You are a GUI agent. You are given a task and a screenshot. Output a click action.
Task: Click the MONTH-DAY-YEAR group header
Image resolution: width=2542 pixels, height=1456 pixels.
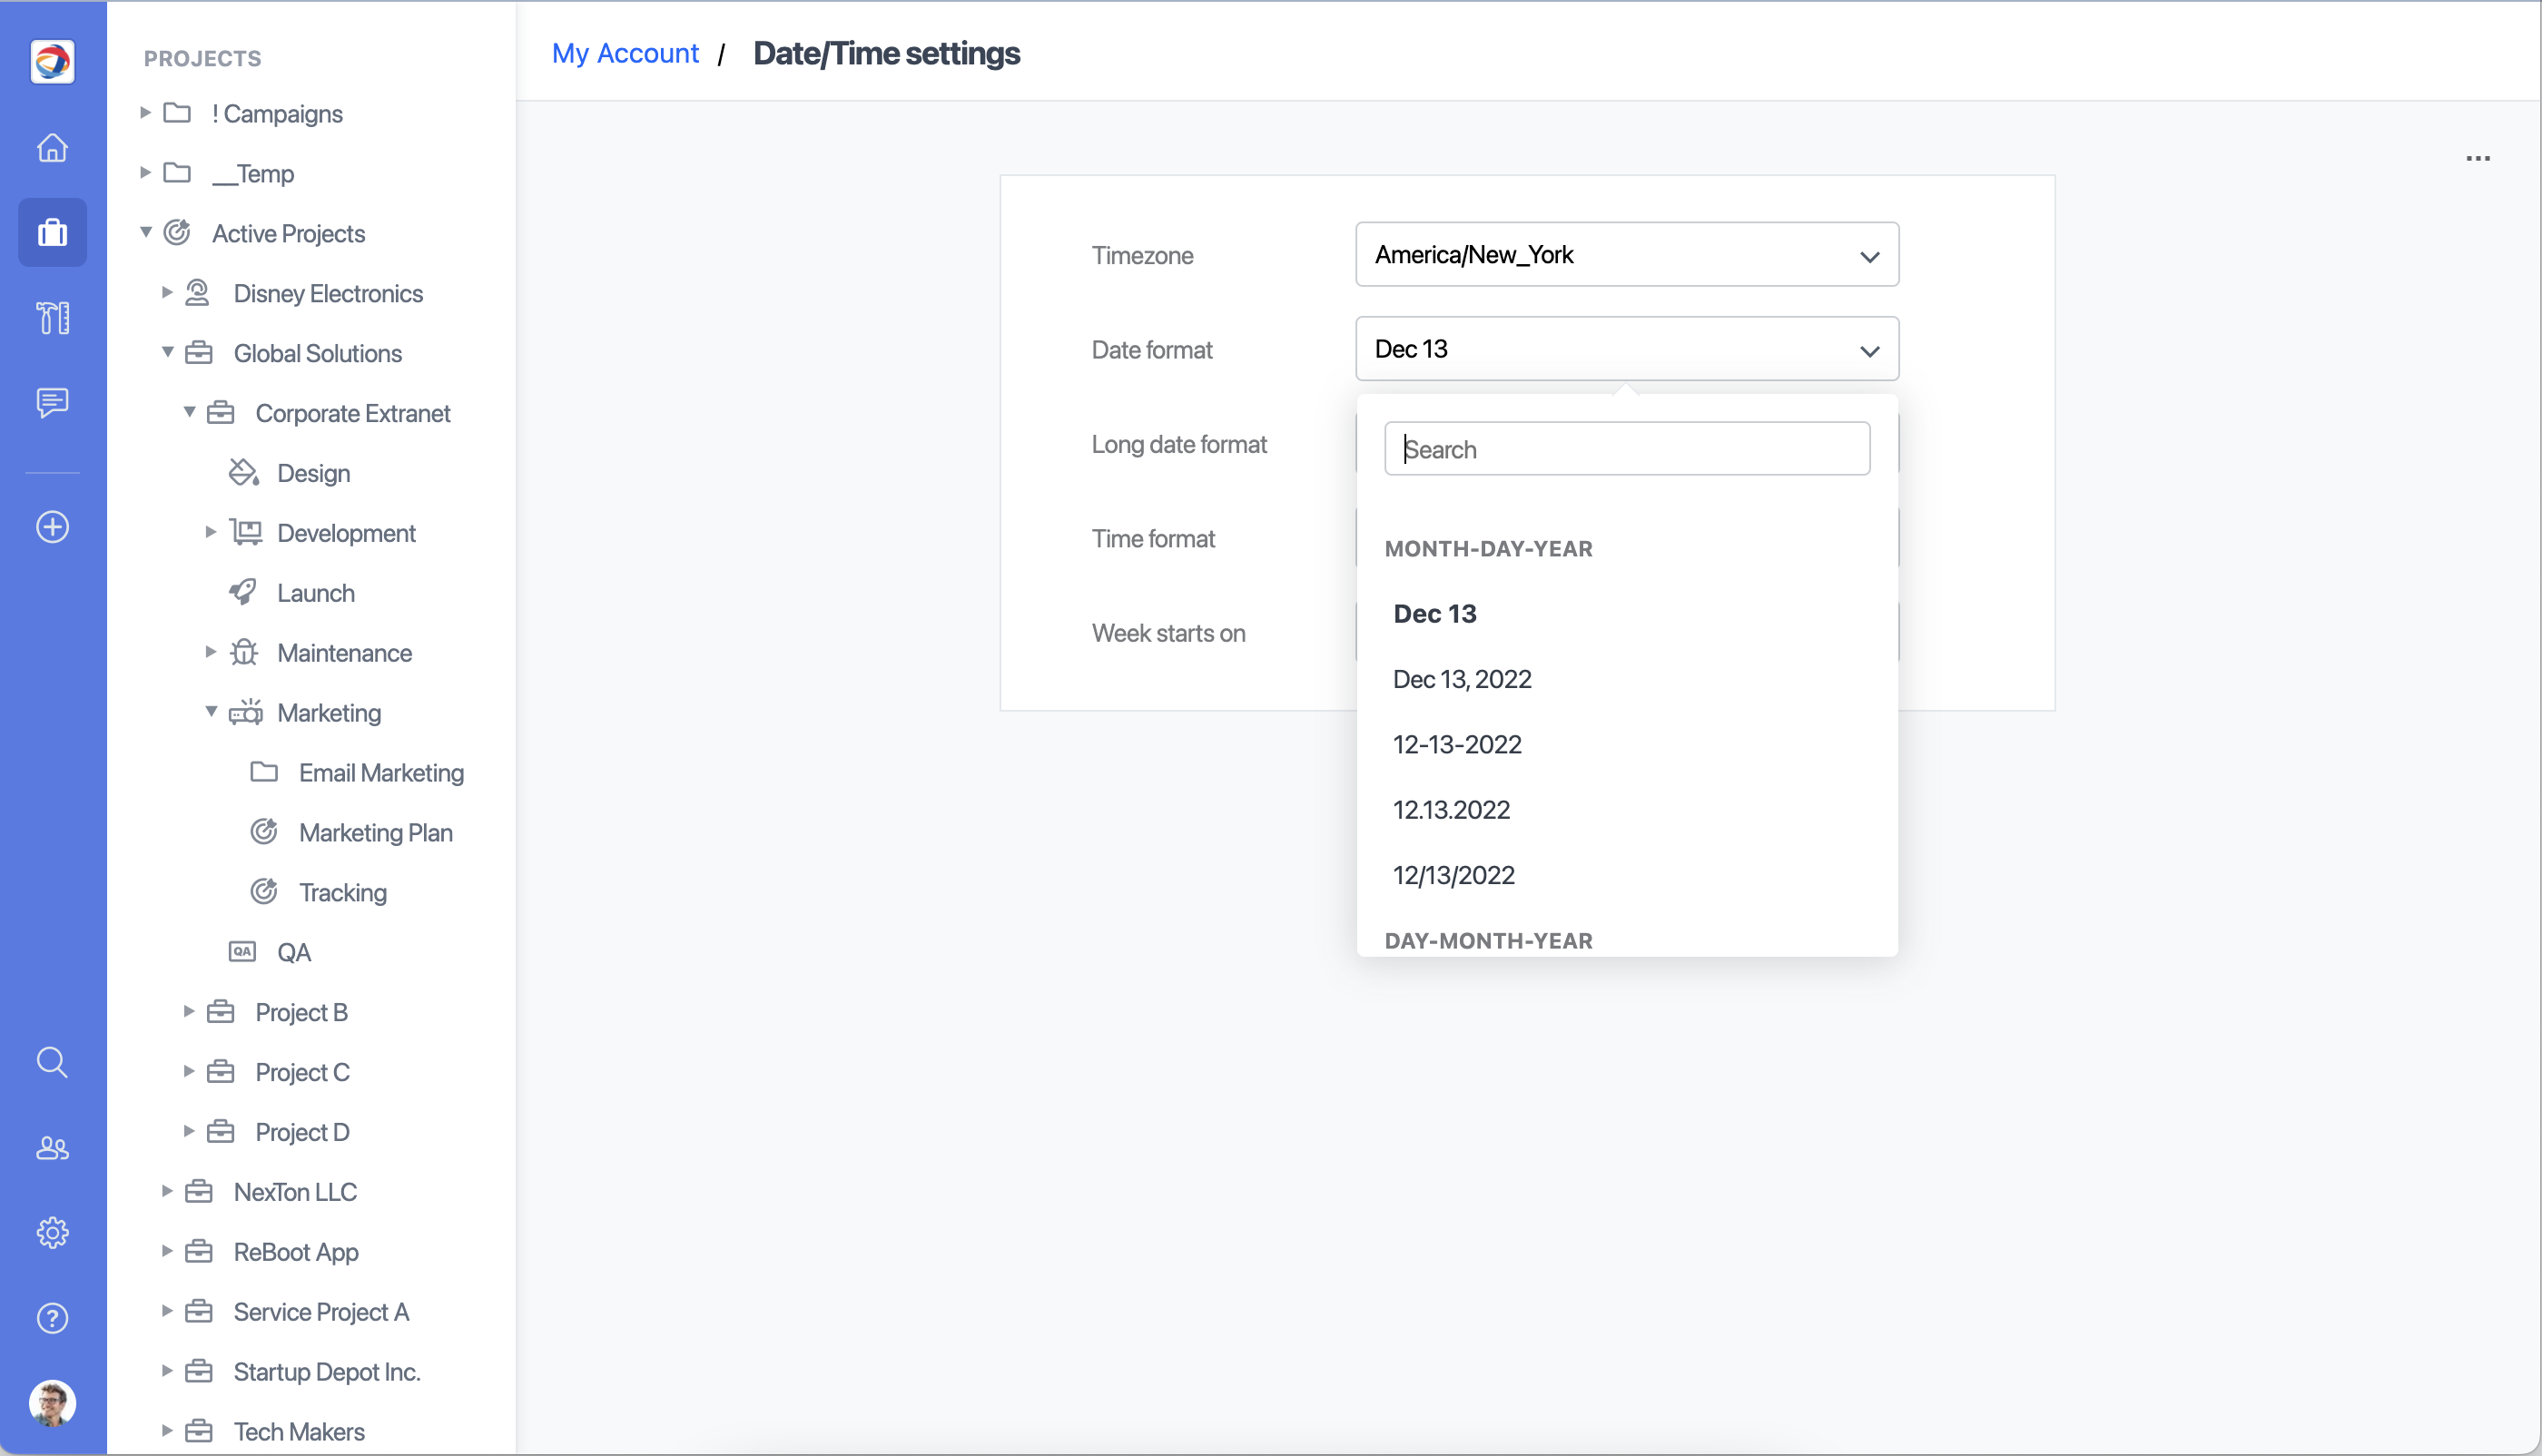(x=1488, y=549)
